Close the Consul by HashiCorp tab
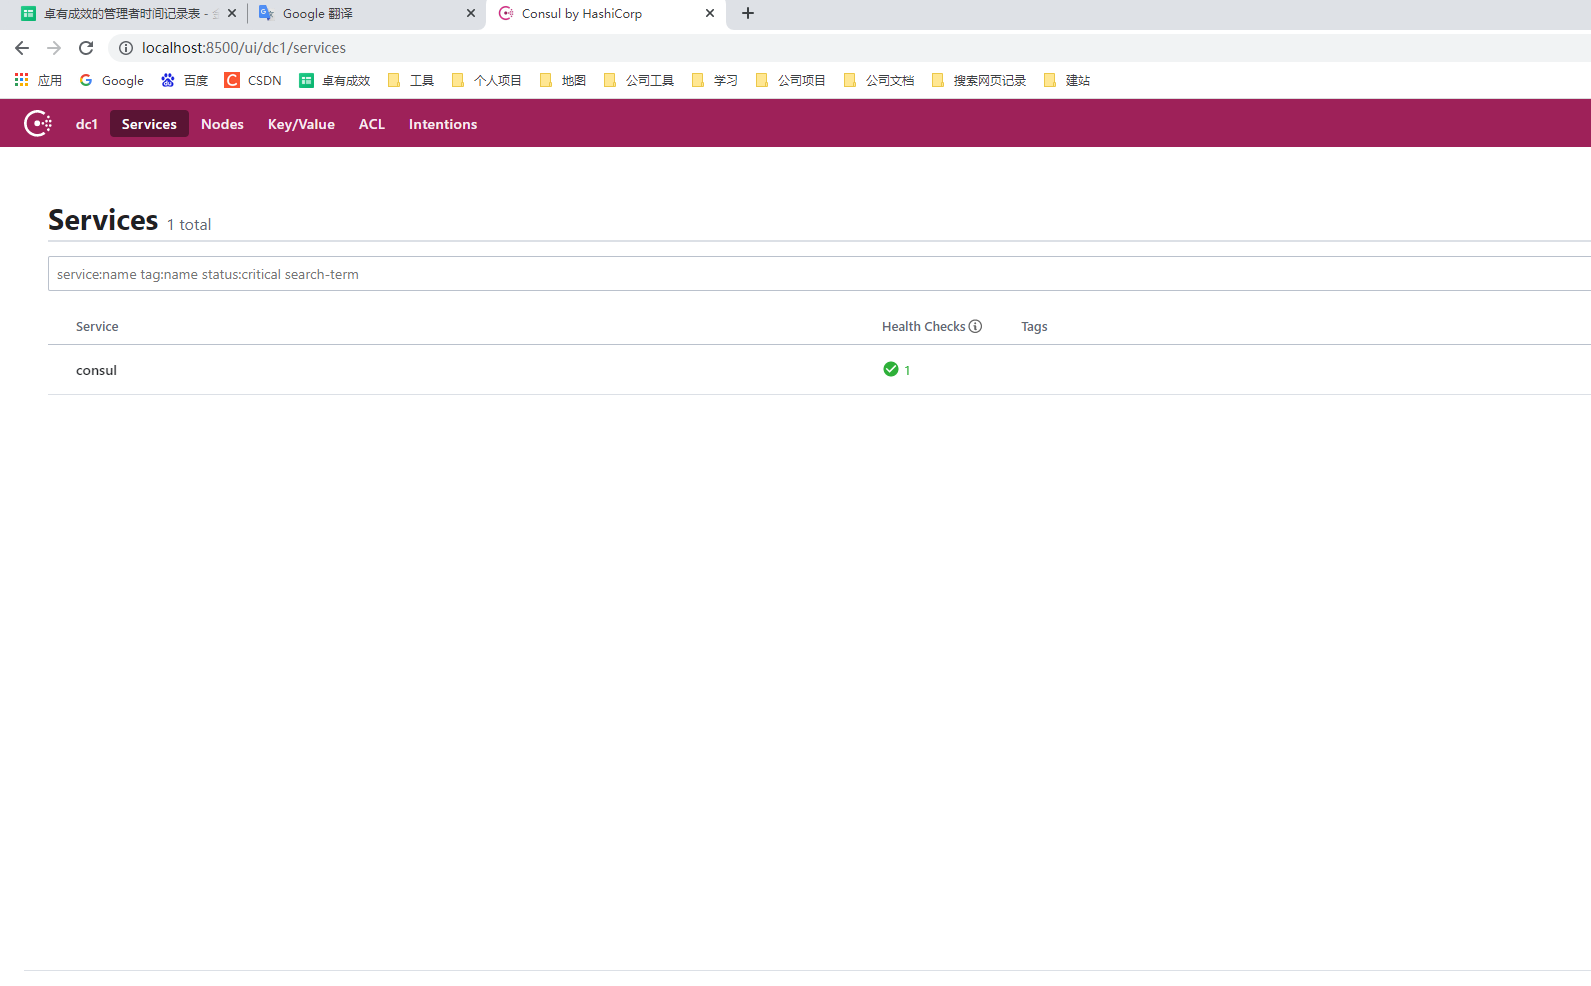Image resolution: width=1591 pixels, height=986 pixels. pyautogui.click(x=710, y=14)
